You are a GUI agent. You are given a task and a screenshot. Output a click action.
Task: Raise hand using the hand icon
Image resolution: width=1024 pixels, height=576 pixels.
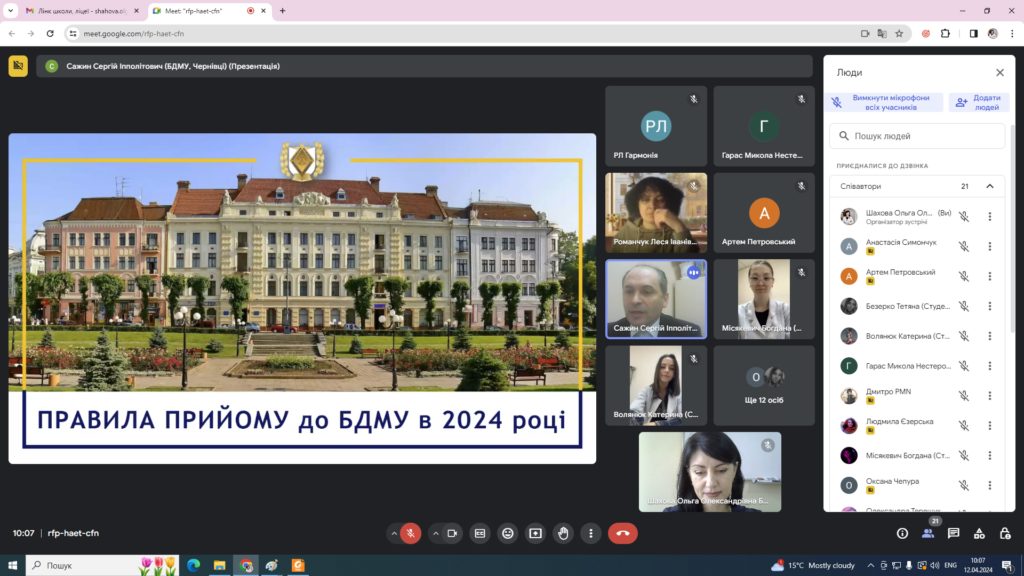564,533
